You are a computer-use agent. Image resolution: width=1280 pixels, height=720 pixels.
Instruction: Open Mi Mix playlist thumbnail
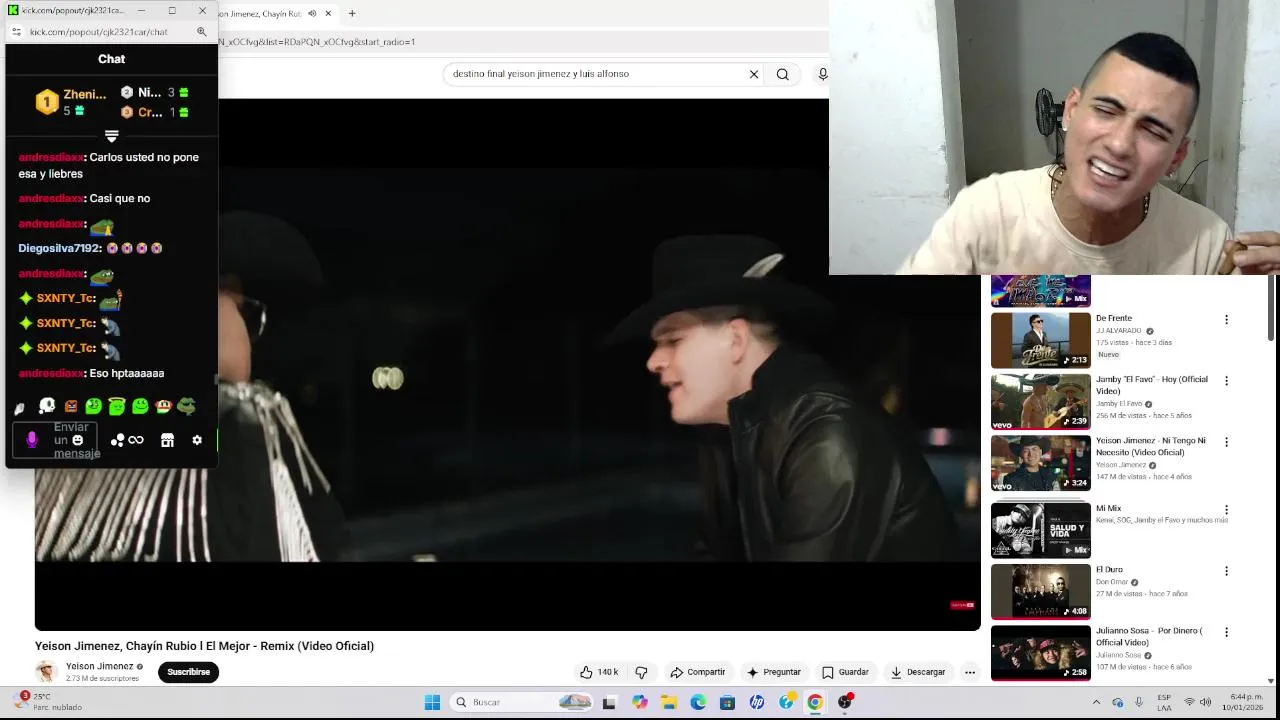(1040, 530)
